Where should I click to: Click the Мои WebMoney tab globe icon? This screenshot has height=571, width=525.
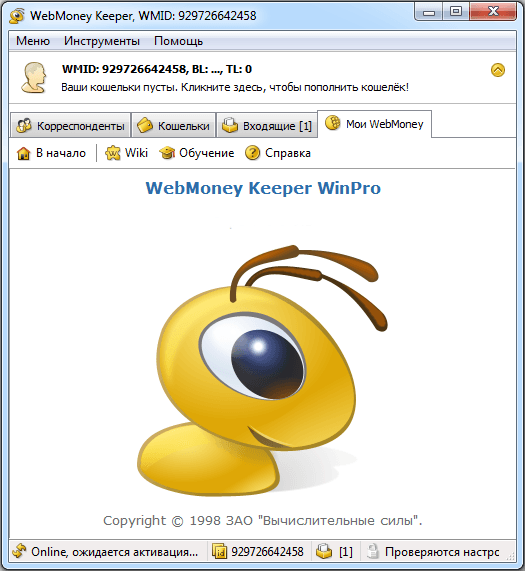click(x=333, y=123)
